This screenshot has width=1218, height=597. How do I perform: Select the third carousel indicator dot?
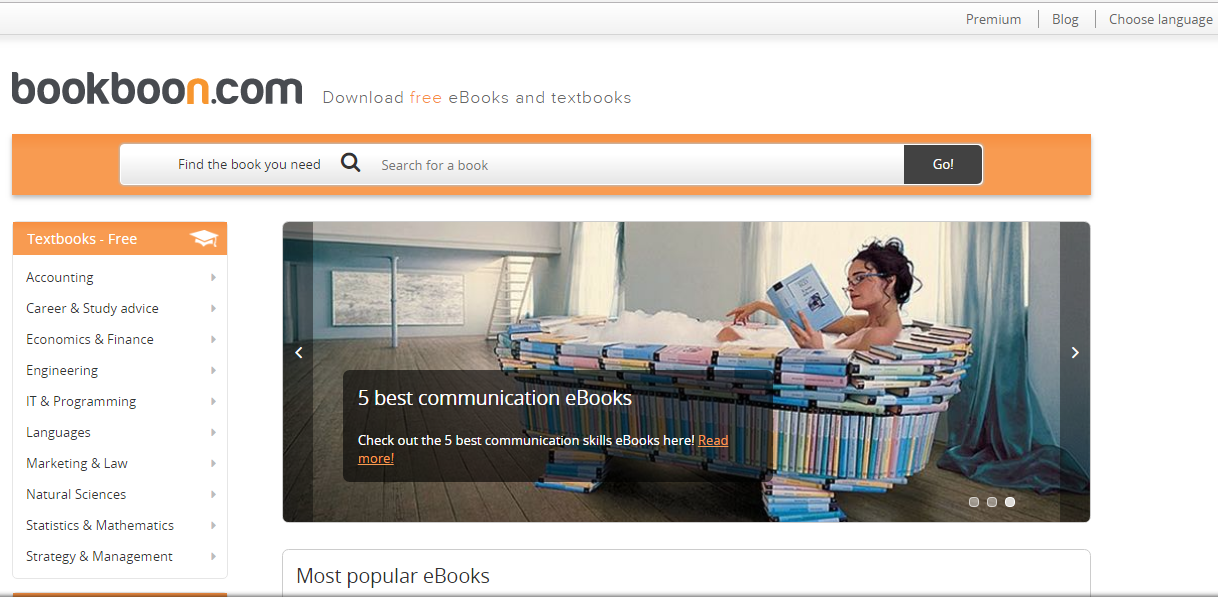pyautogui.click(x=1010, y=502)
